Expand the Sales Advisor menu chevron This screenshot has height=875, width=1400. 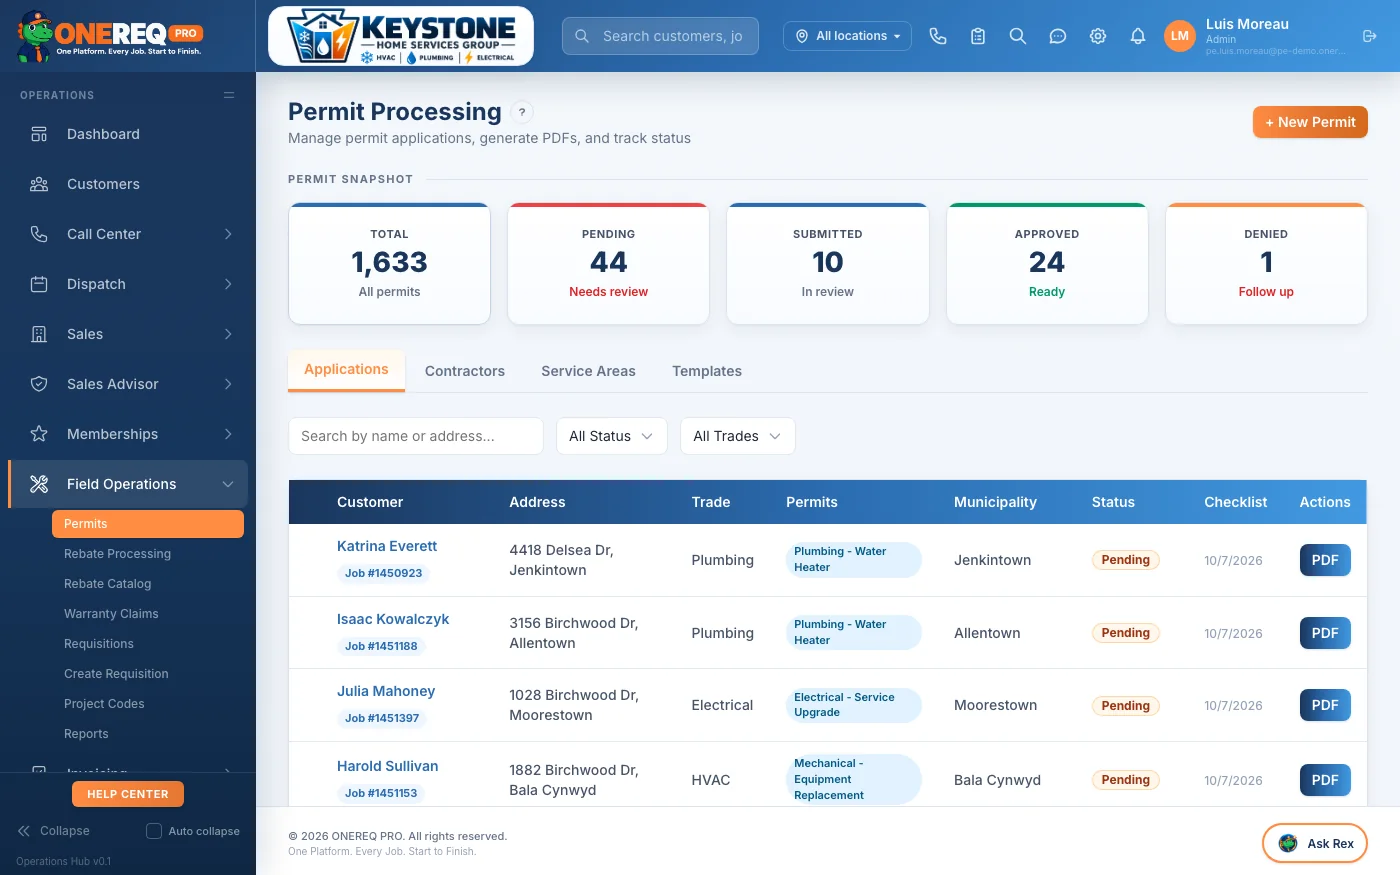(228, 384)
